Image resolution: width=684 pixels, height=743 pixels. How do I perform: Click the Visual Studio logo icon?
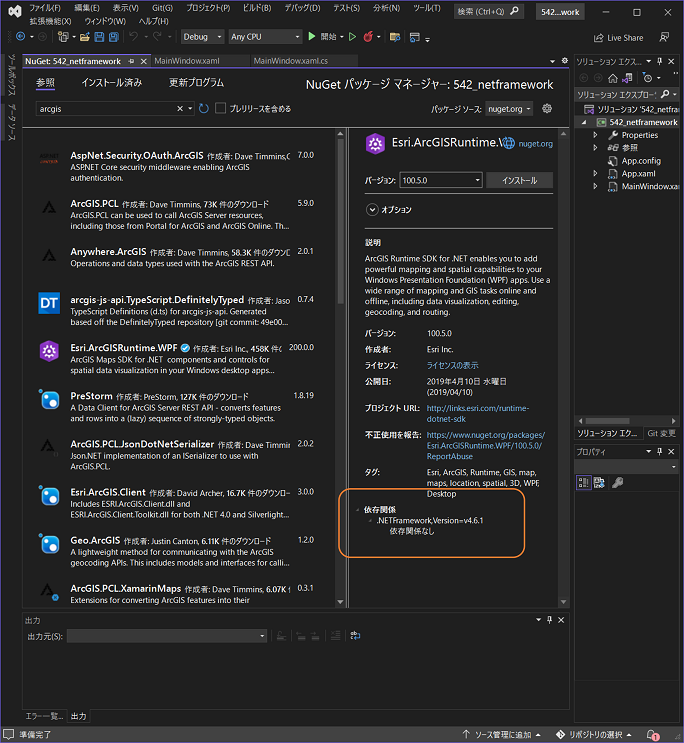[x=15, y=11]
